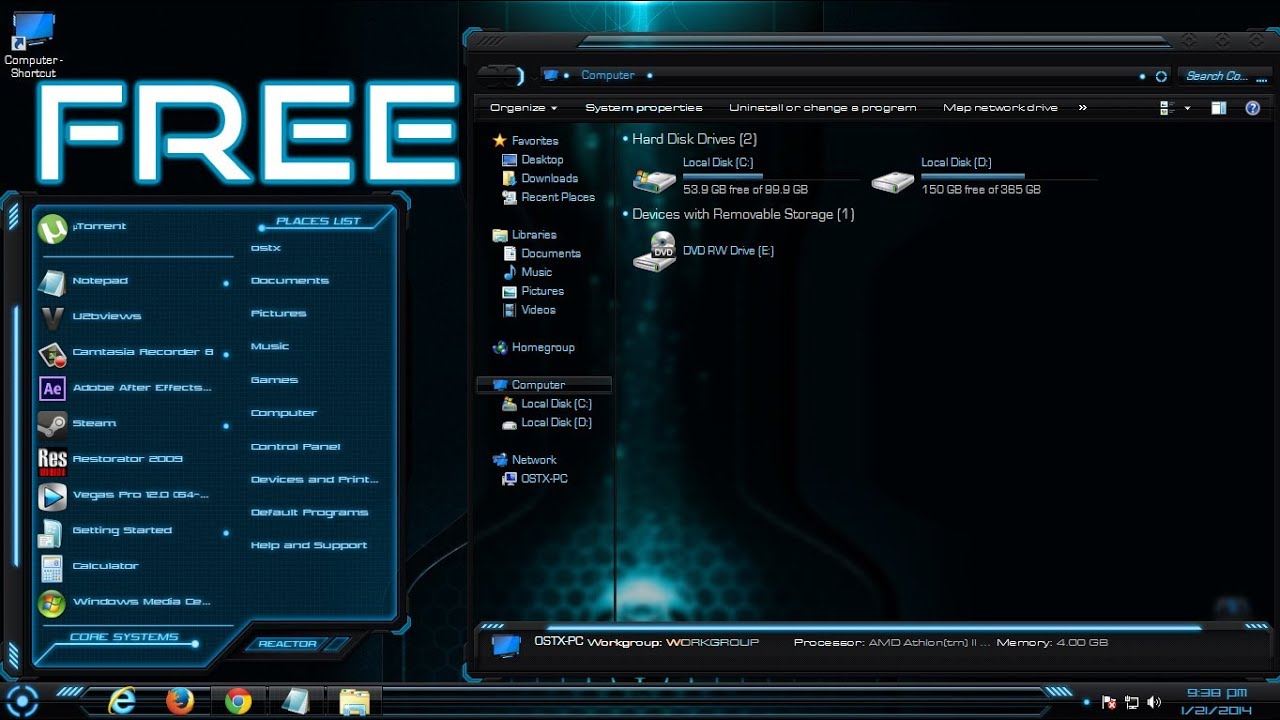Click the clock showing 9:38 pm
1280x720 pixels.
1215,693
